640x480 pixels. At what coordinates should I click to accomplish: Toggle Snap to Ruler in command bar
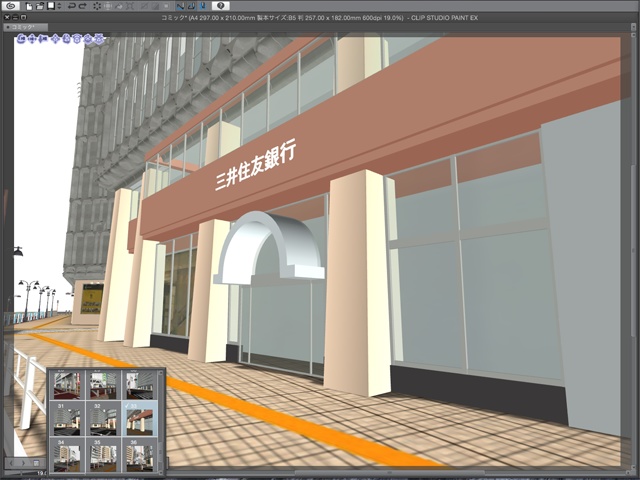click(180, 6)
